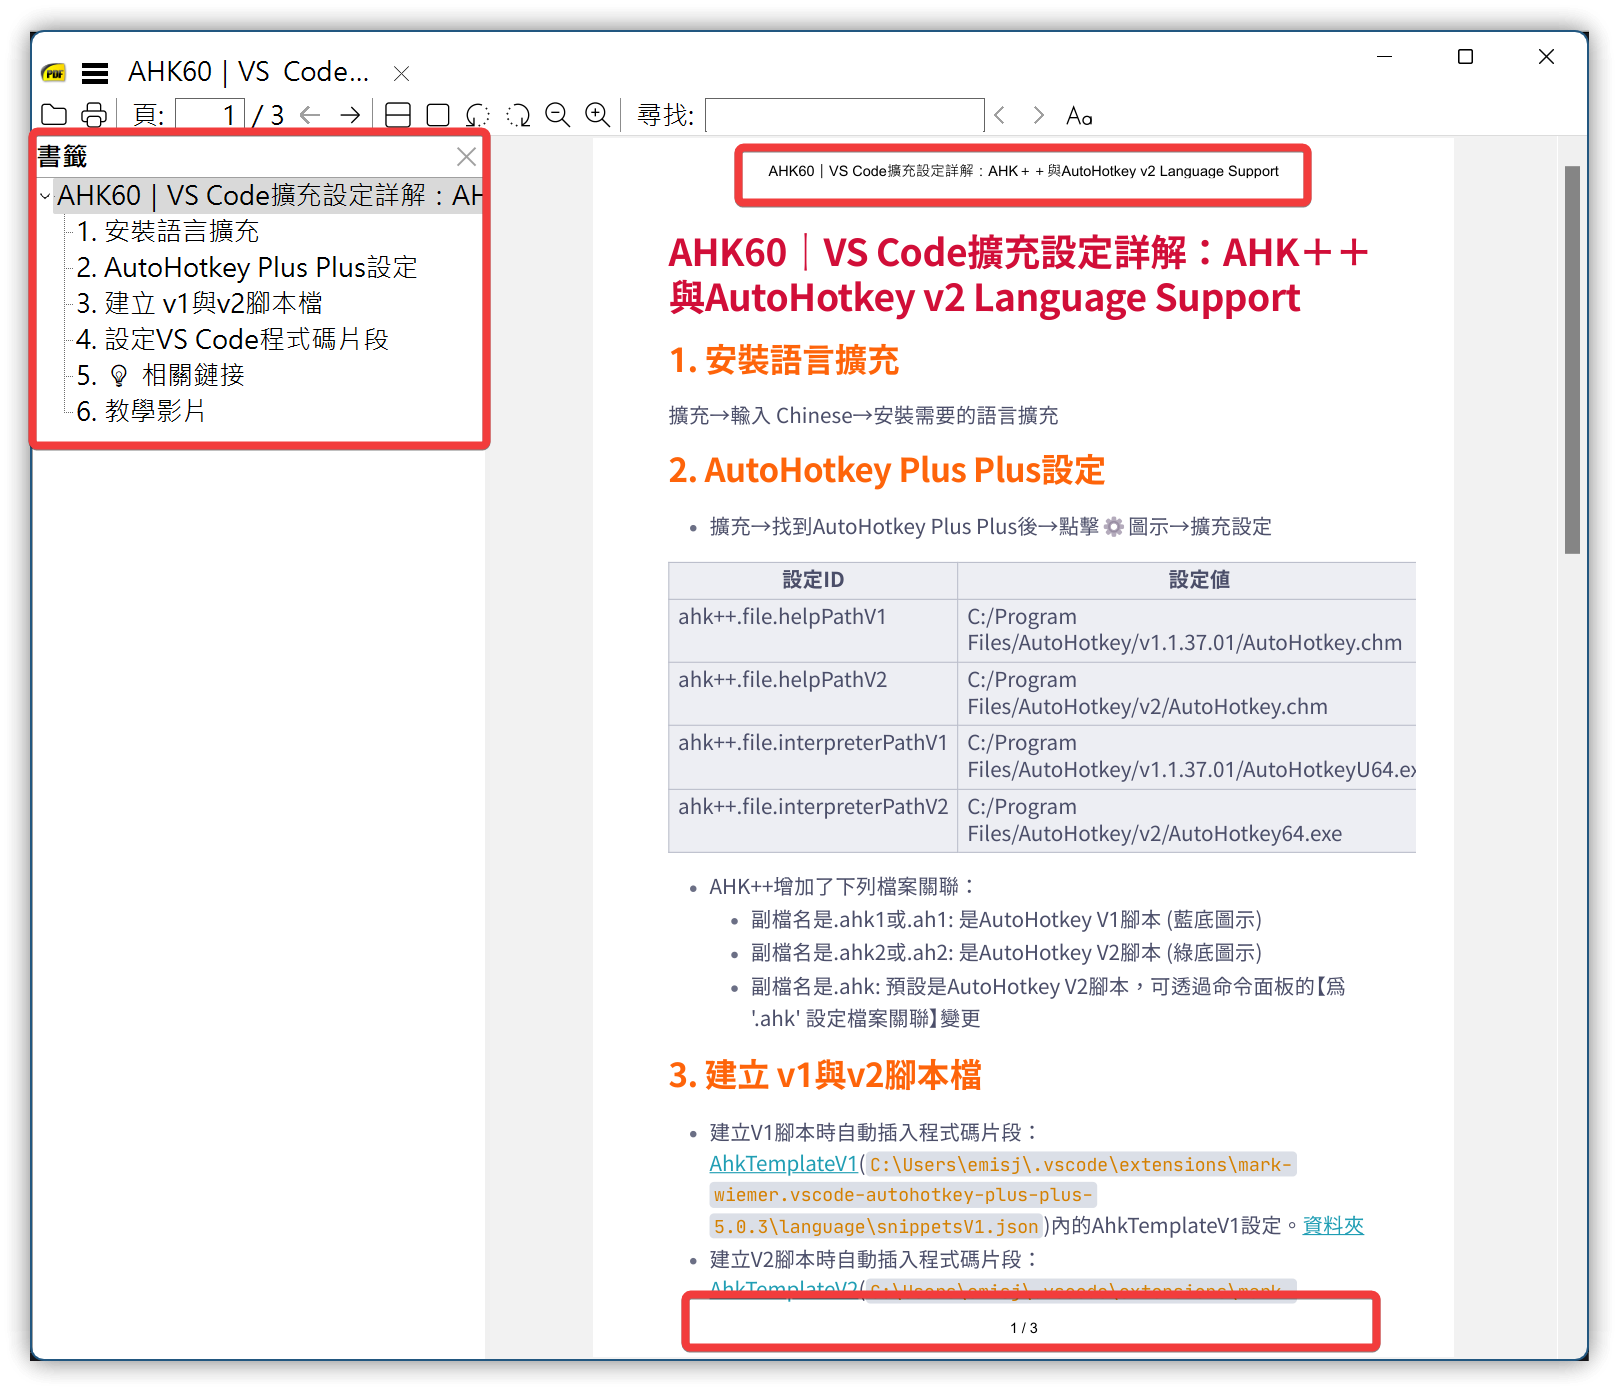
Task: Jump to bookmark 4. 設定VS Code程式碼片段
Action: [x=232, y=339]
